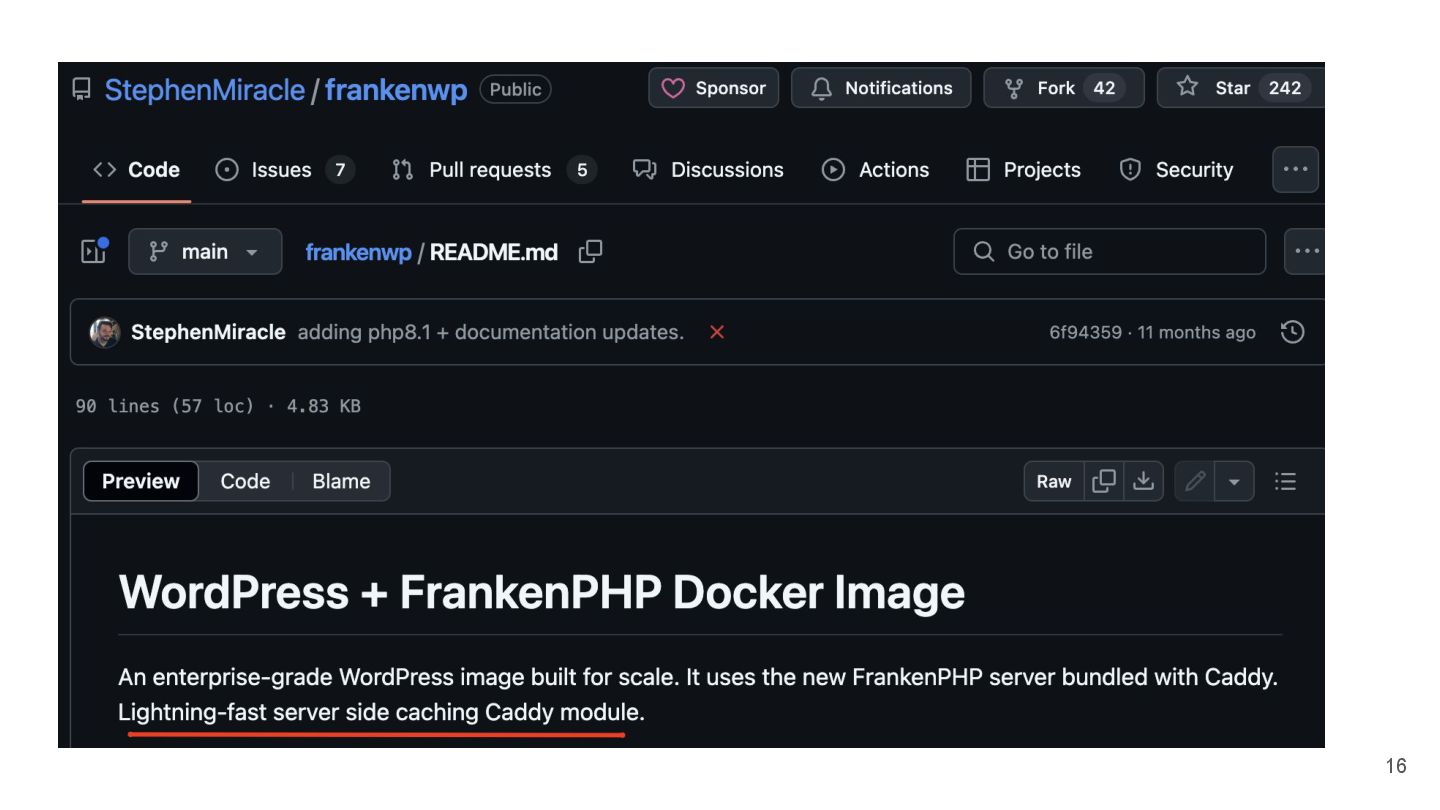Click the failed status X icon
Image resolution: width=1440 pixels, height=810 pixels.
pos(716,332)
